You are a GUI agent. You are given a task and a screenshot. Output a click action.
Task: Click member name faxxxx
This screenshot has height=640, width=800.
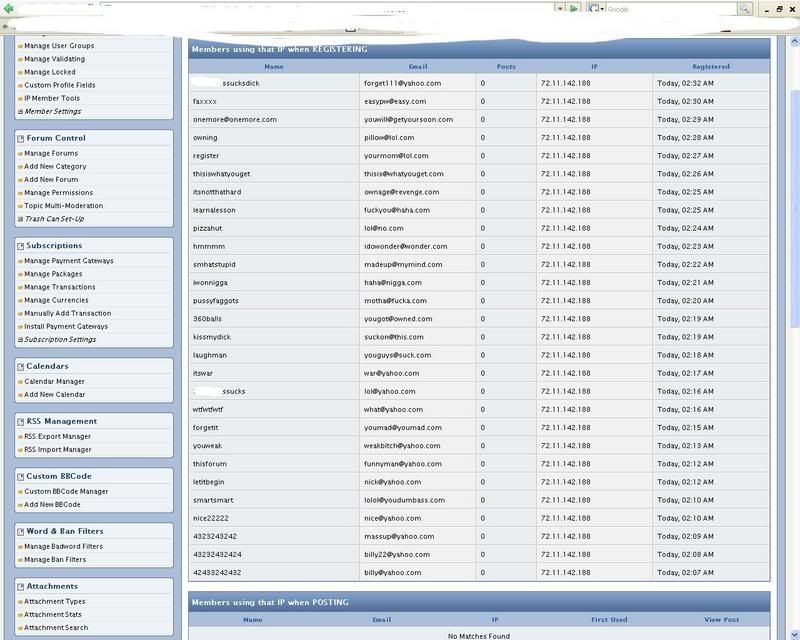click(205, 102)
